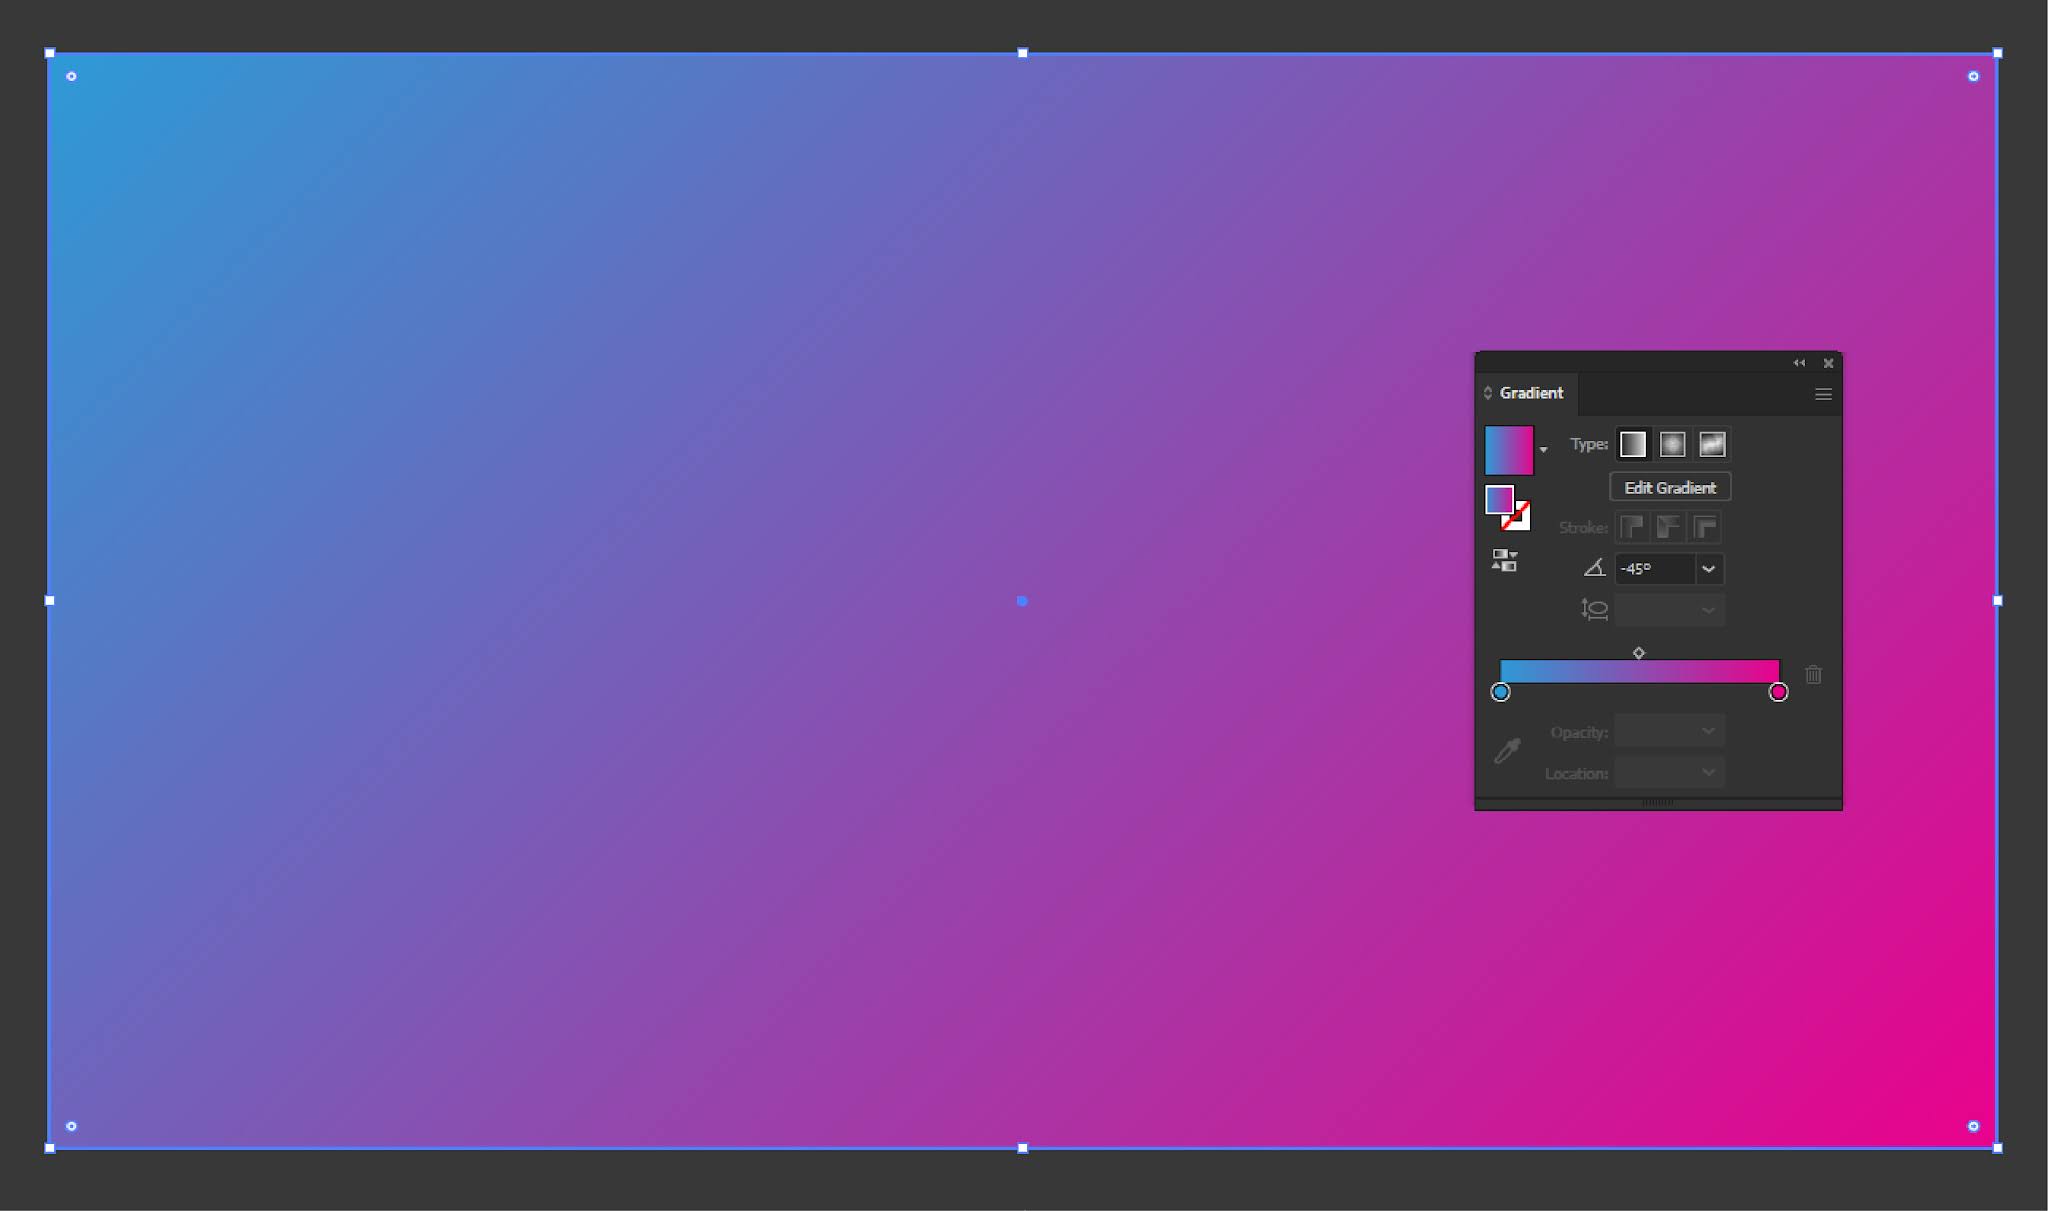Select the freeform gradient type icon
This screenshot has width=2048, height=1211.
1712,444
